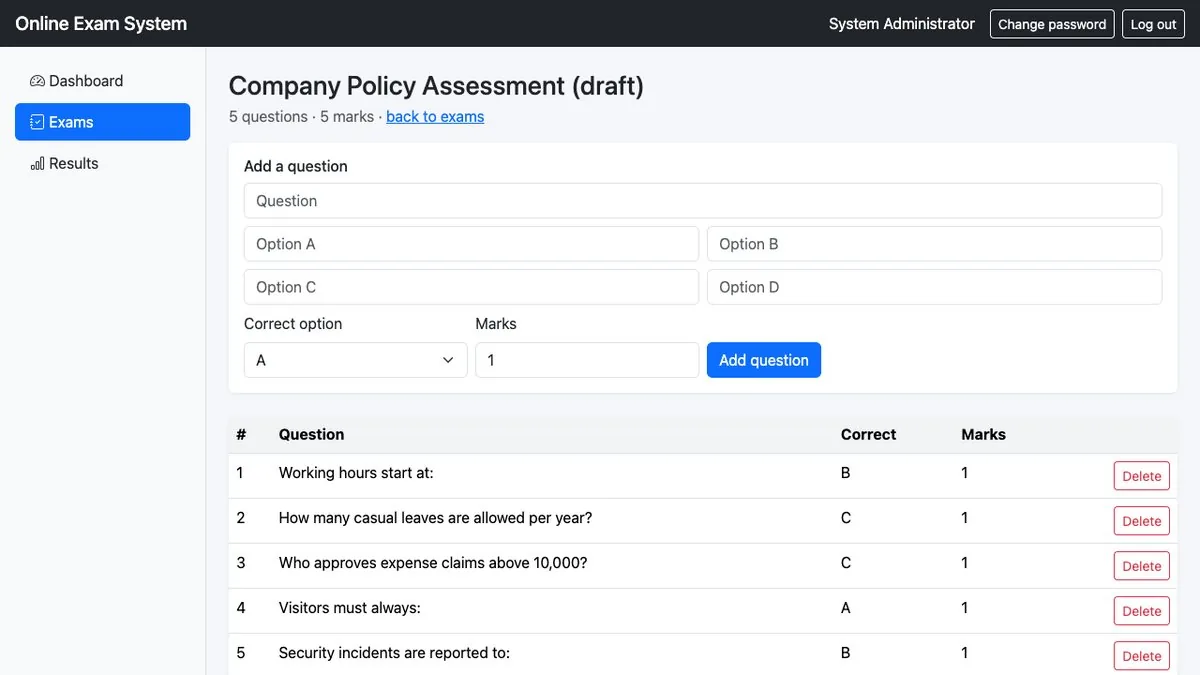This screenshot has width=1200, height=675.
Task: Click the Change password button
Action: pyautogui.click(x=1052, y=24)
